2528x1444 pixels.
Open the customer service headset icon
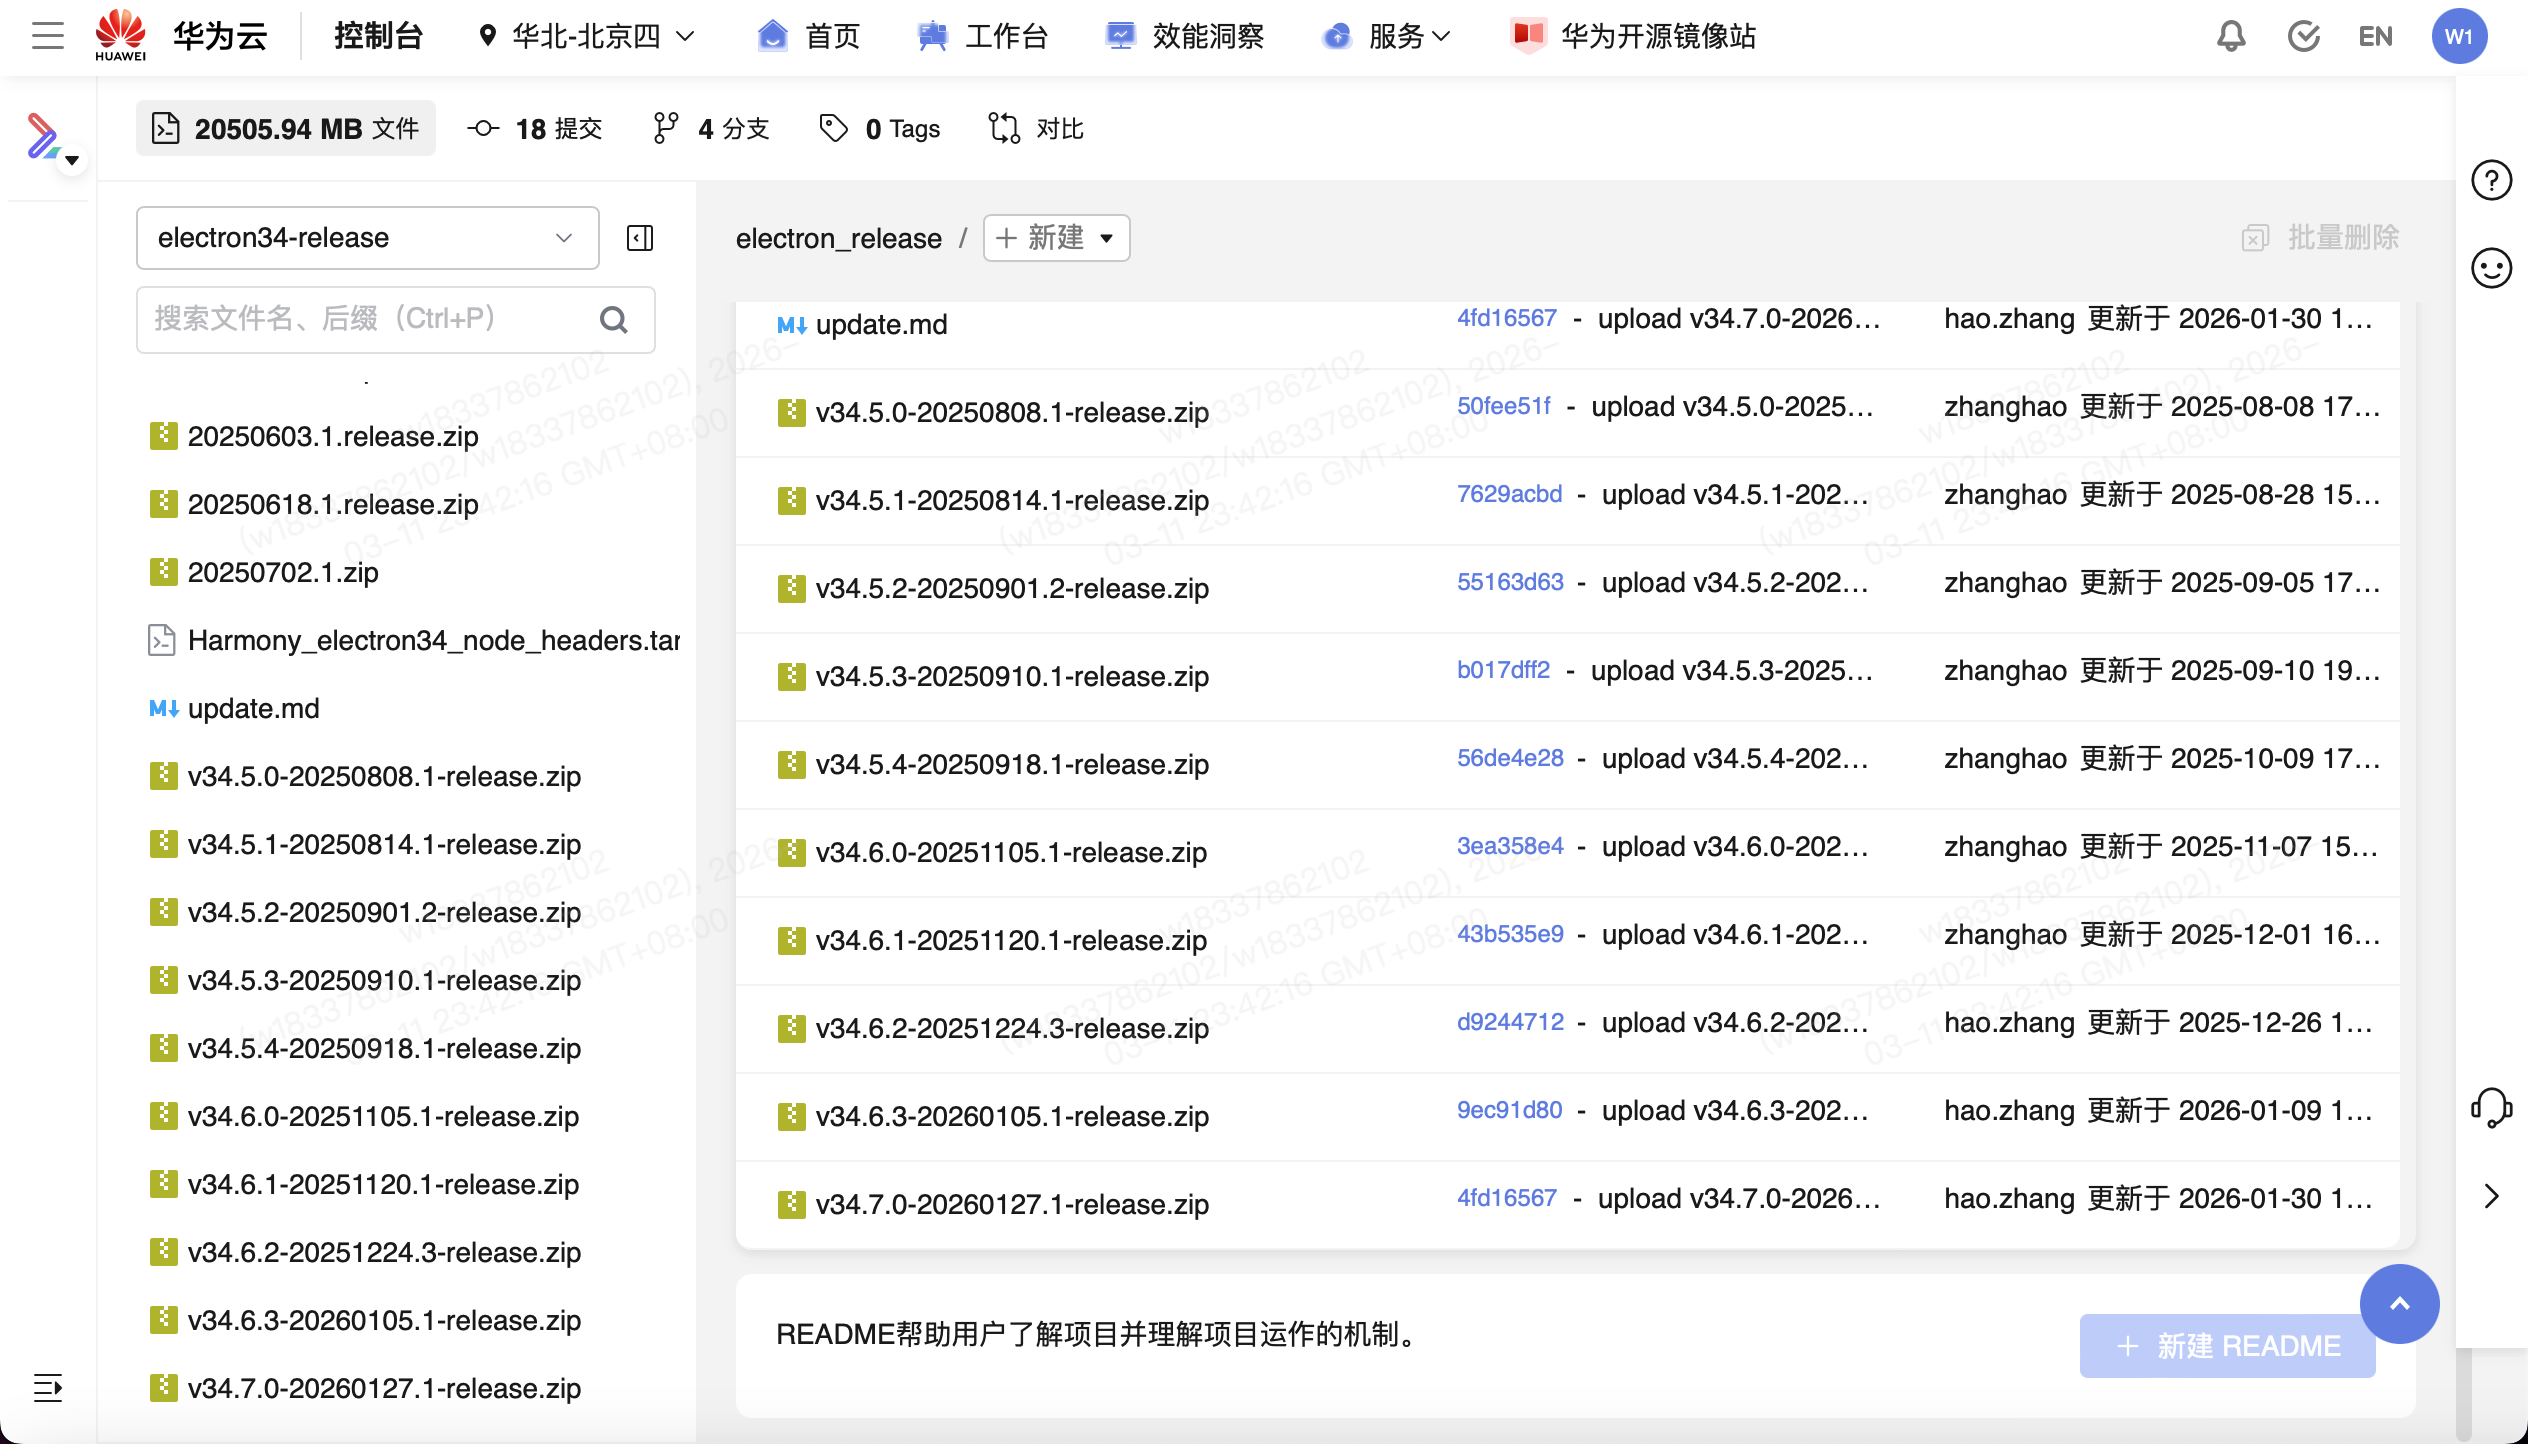tap(2491, 1108)
